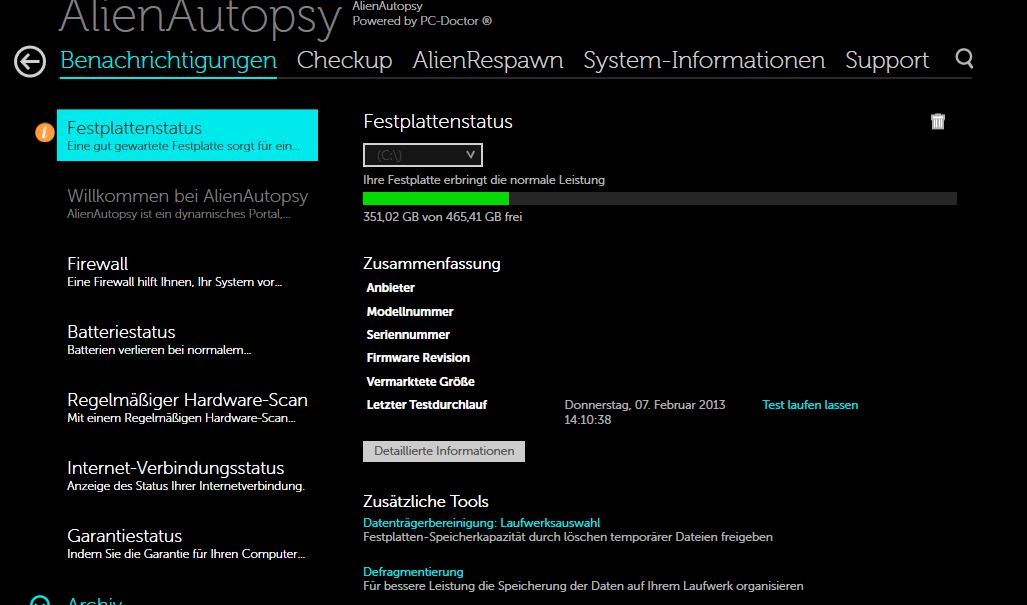Open the Defragmentierung link
Image resolution: width=1027 pixels, height=605 pixels.
pyautogui.click(x=413, y=572)
